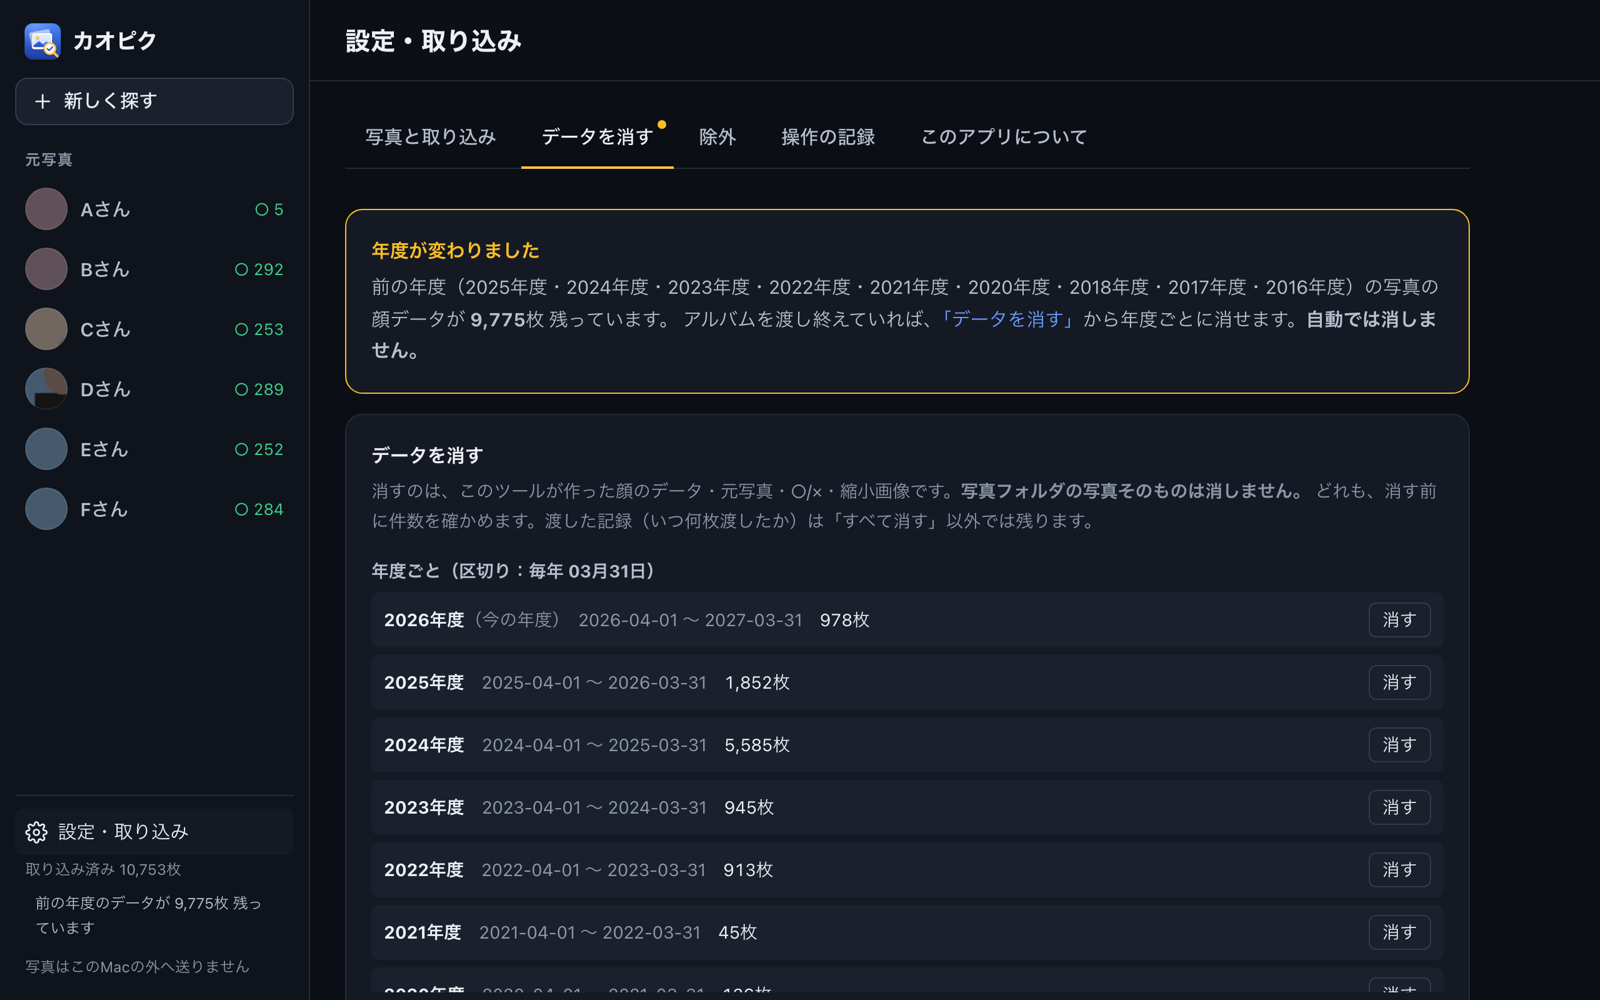Click Fさん's count 284
The width and height of the screenshot is (1600, 1000).
[259, 509]
